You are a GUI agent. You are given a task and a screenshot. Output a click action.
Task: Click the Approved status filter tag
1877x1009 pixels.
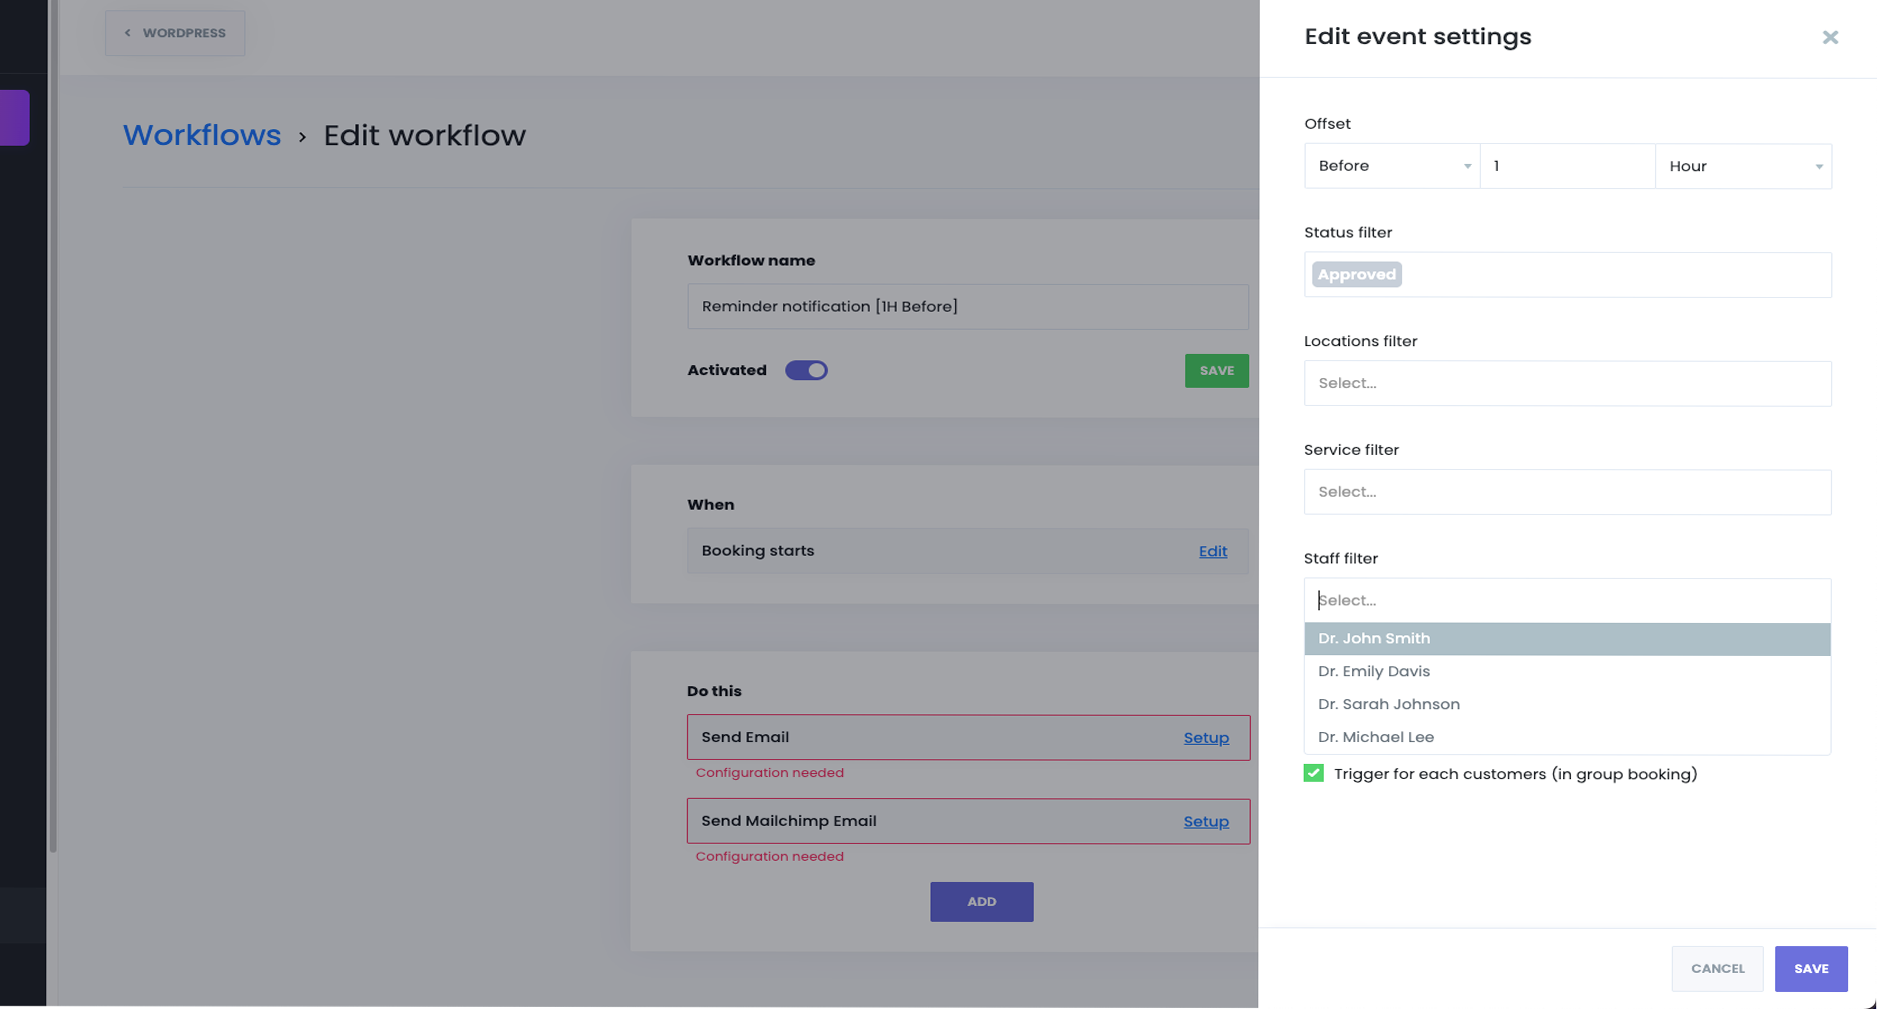click(1356, 274)
